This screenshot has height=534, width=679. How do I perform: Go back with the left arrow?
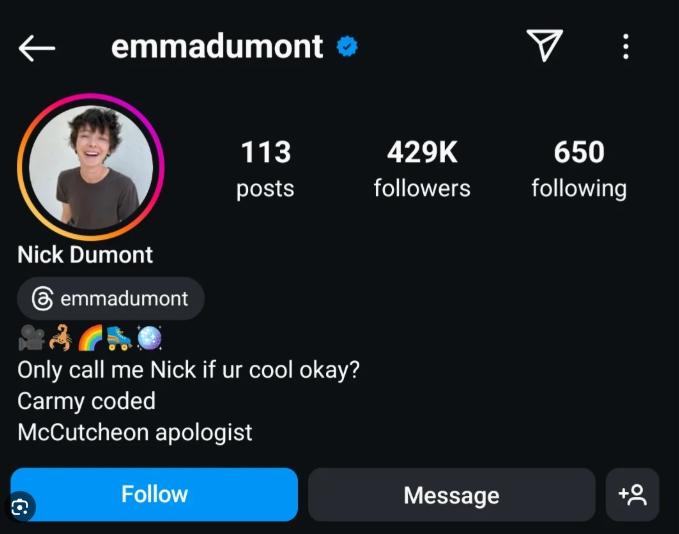click(x=37, y=48)
